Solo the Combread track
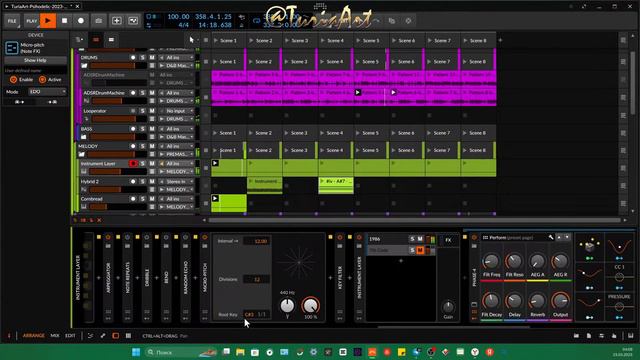This screenshot has width=640, height=360. tap(142, 199)
